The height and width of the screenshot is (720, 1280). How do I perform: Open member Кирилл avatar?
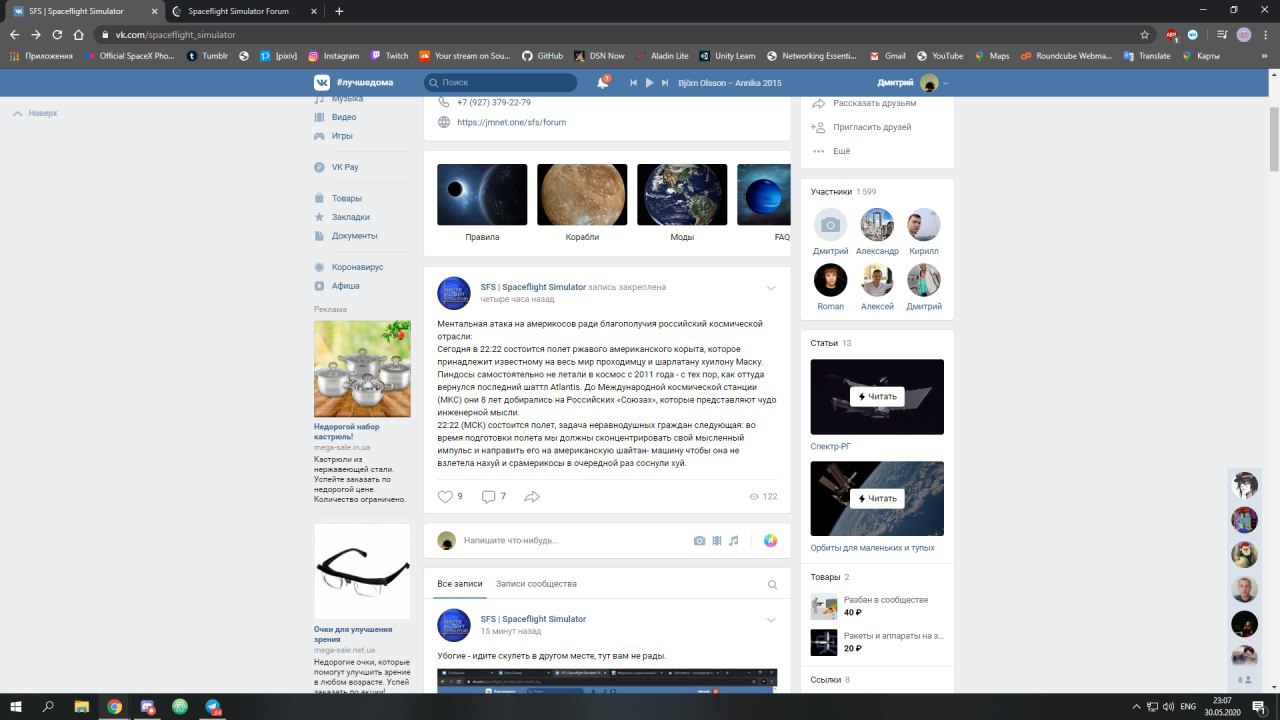click(924, 225)
